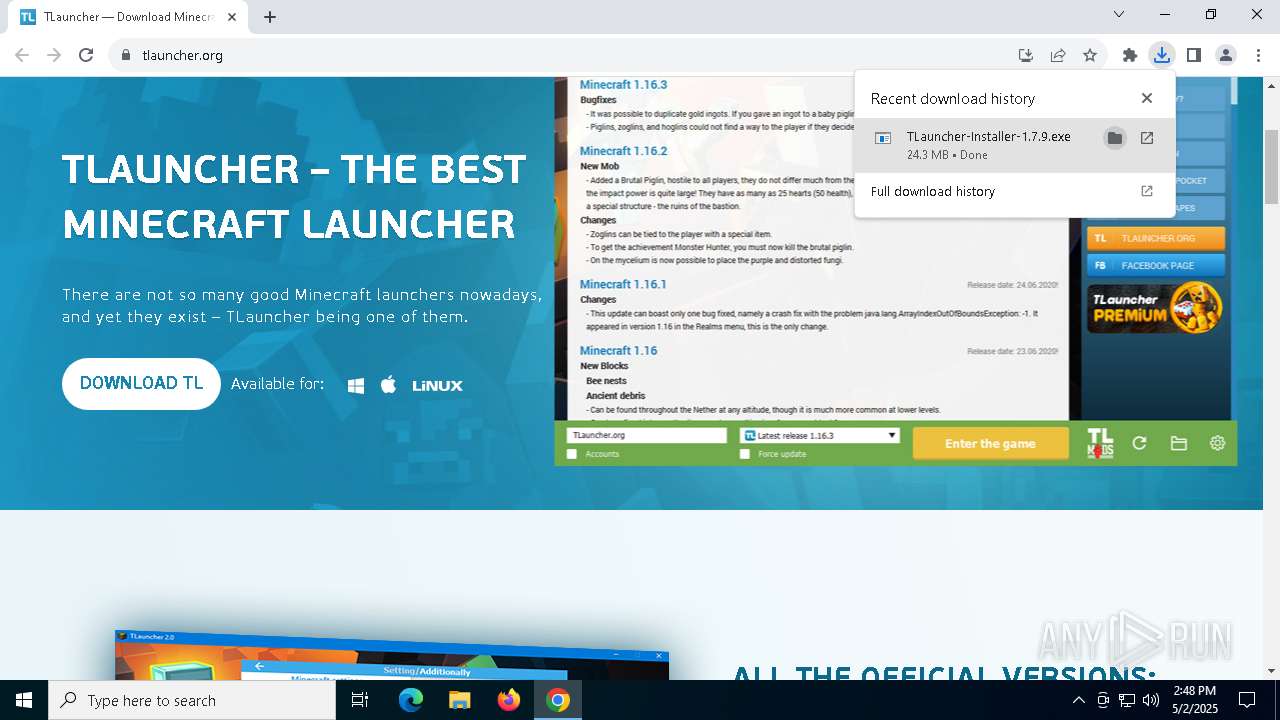The width and height of the screenshot is (1280, 720).
Task: Open the Windows Start menu
Action: (24, 700)
